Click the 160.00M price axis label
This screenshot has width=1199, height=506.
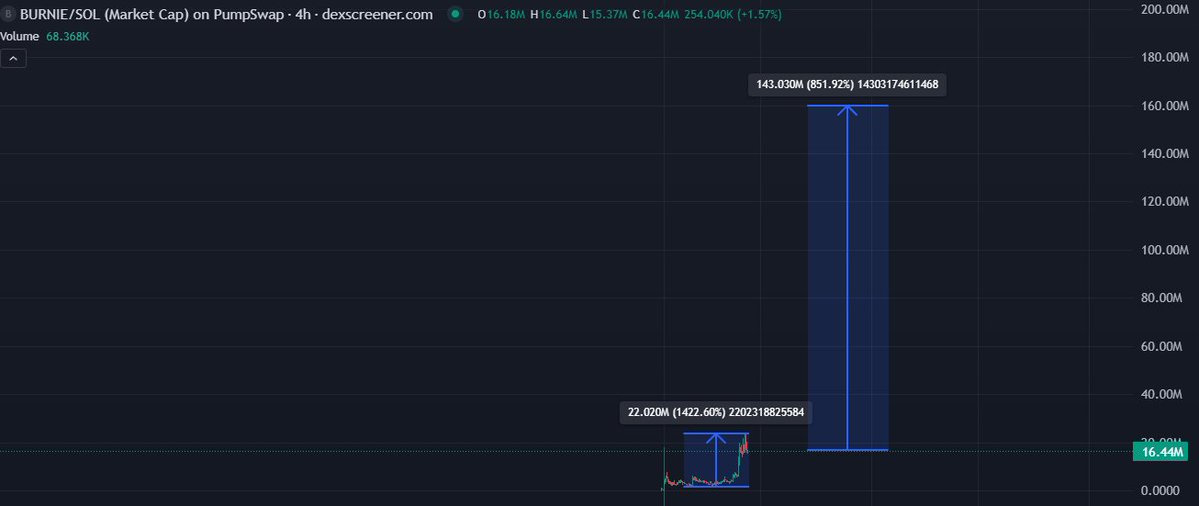[1164, 105]
